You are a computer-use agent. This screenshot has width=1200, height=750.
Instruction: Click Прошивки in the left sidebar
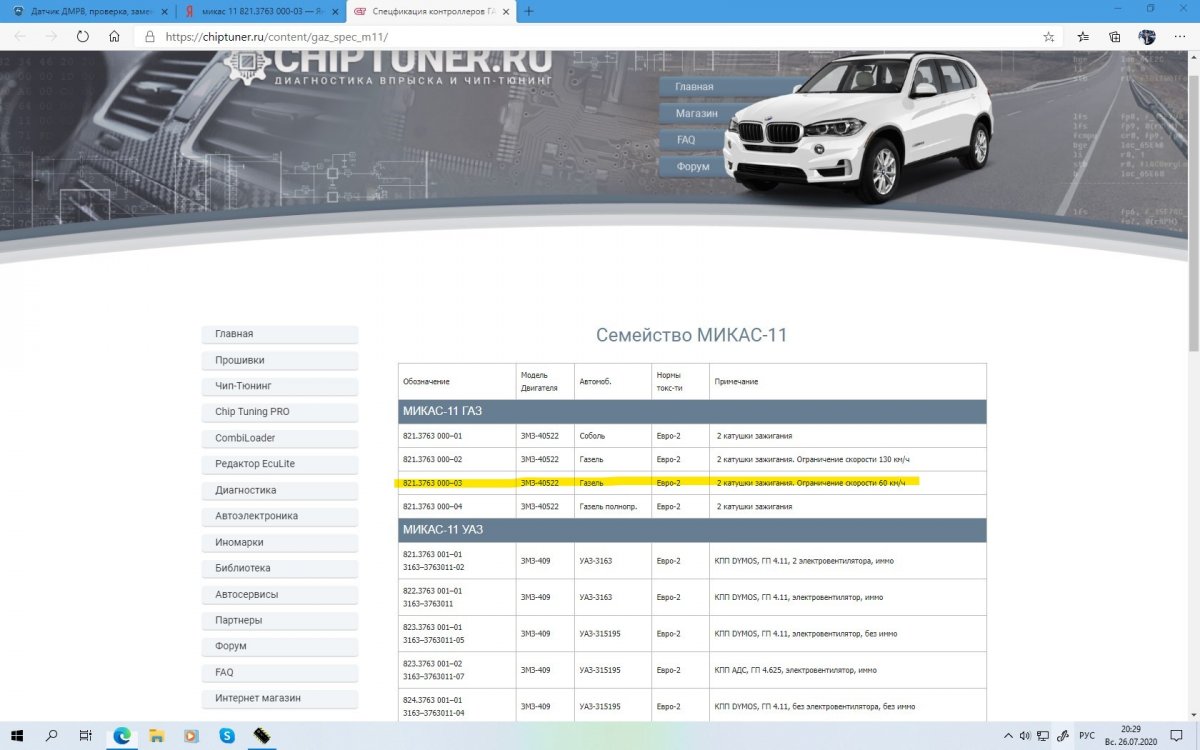(x=280, y=360)
